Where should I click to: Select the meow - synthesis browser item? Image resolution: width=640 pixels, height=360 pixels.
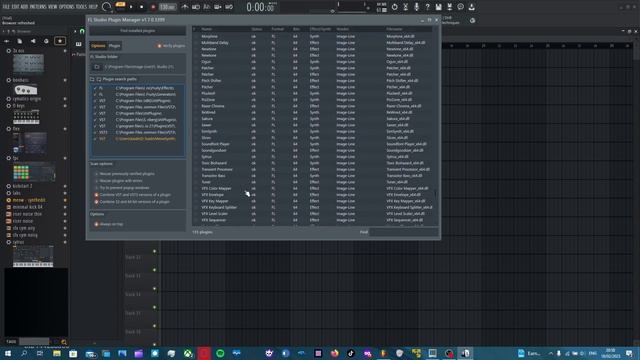pyautogui.click(x=29, y=200)
